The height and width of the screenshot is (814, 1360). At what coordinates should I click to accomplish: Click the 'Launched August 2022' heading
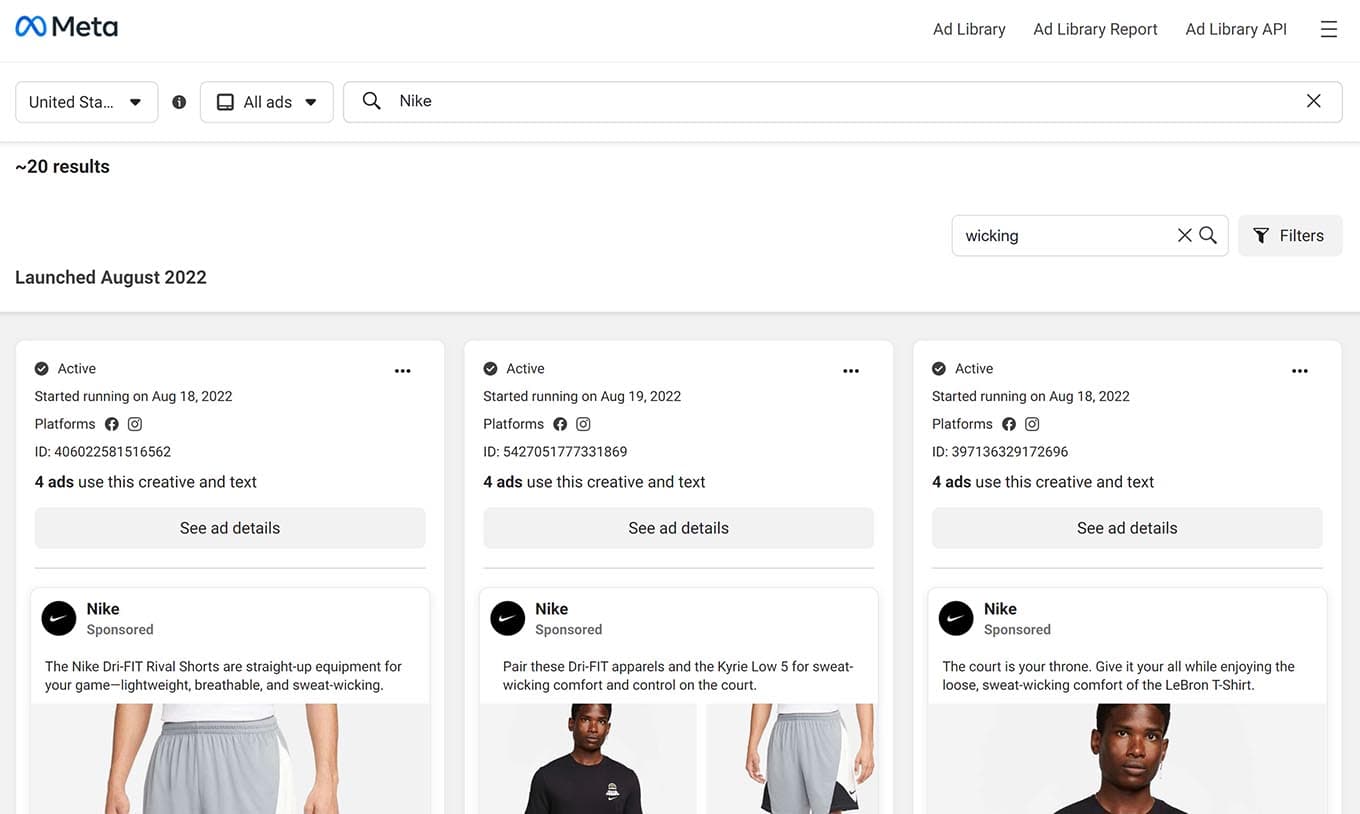point(111,277)
